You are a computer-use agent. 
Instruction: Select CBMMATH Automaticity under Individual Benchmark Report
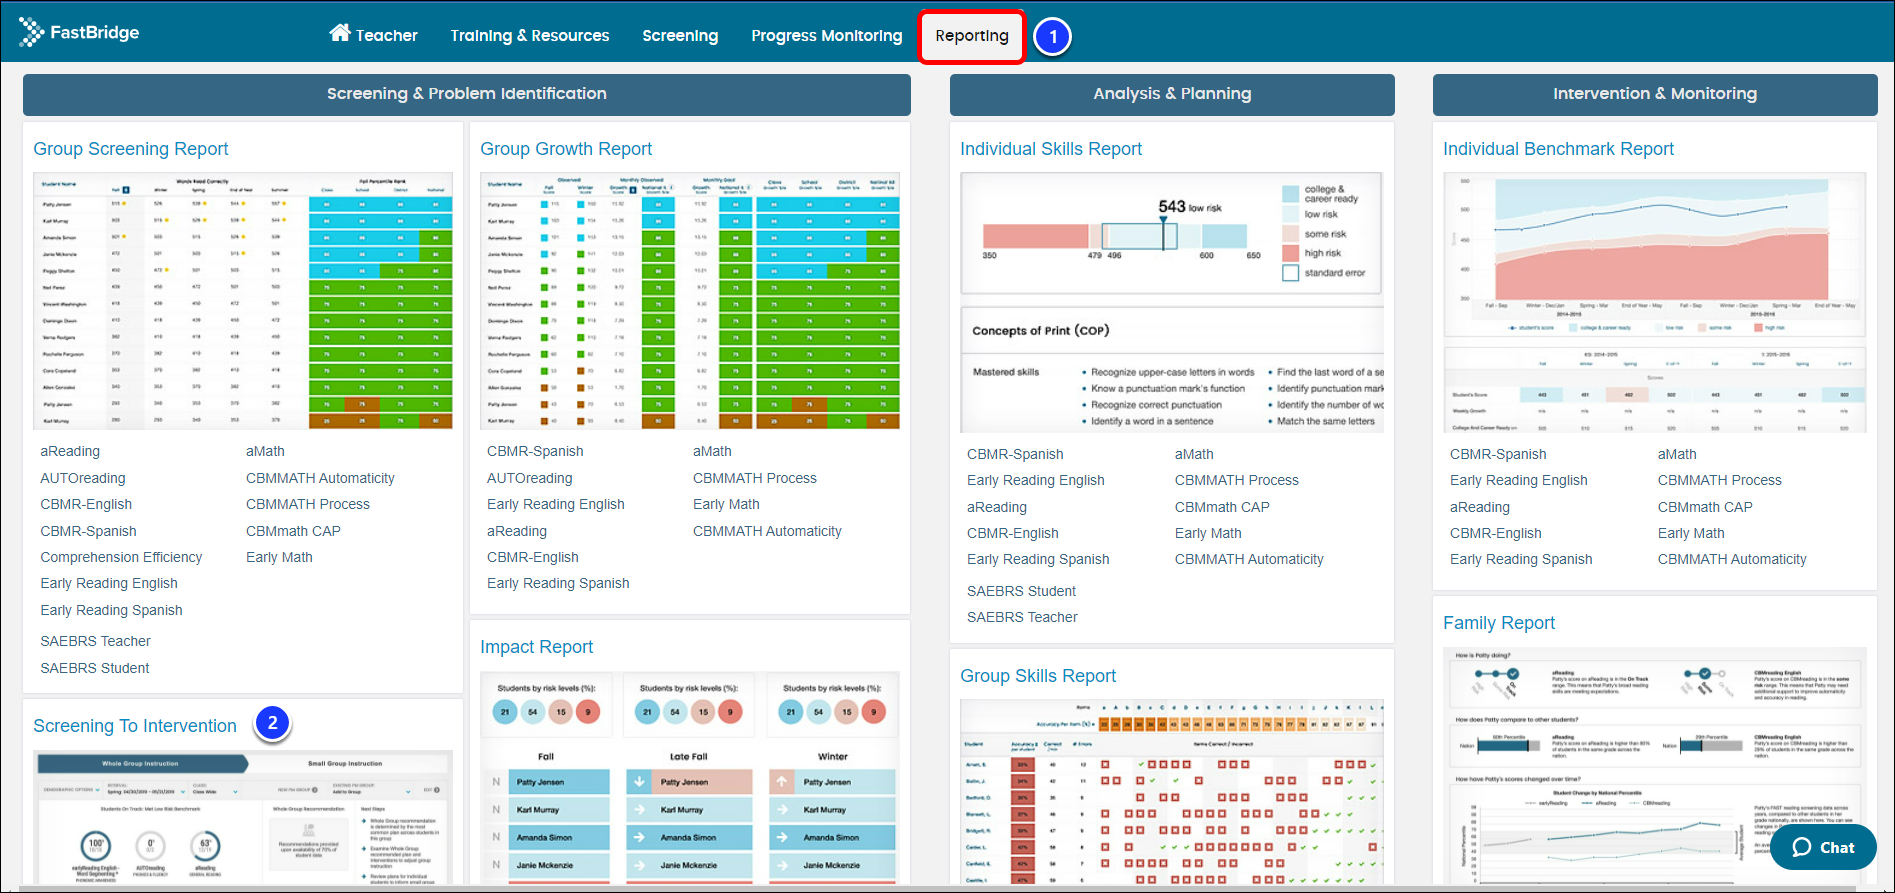pos(1732,559)
